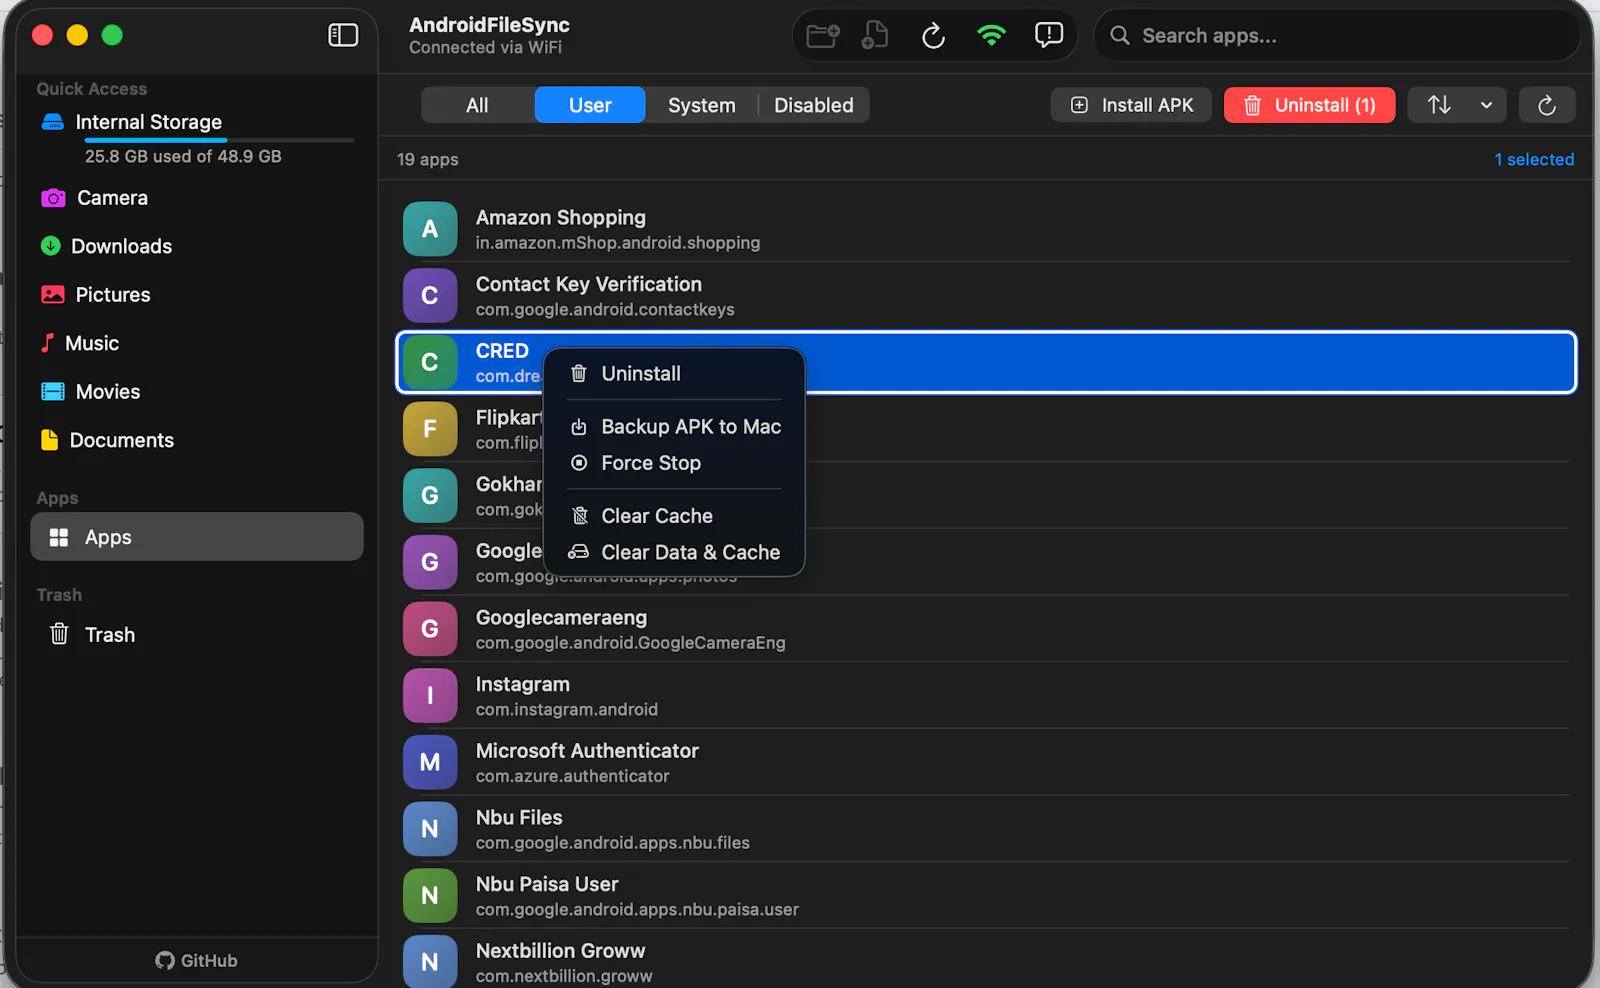Click the Amazon Shopping app icon
The width and height of the screenshot is (1600, 988).
point(430,229)
